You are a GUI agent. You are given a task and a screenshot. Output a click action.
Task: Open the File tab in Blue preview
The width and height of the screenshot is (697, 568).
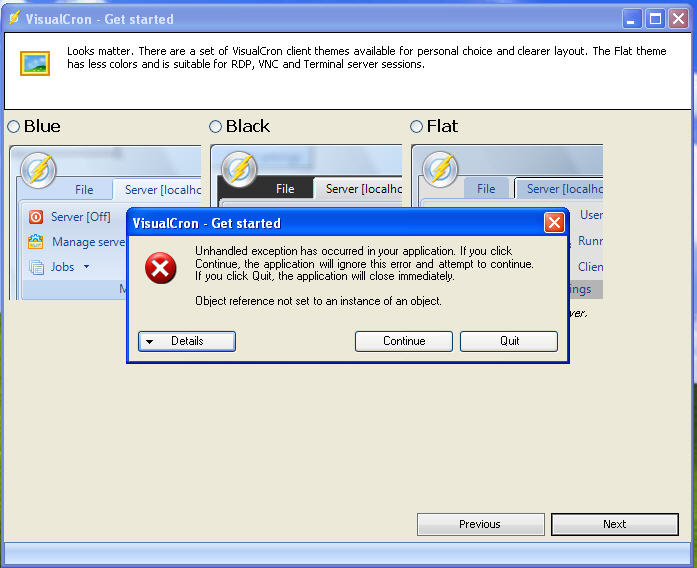[x=84, y=189]
